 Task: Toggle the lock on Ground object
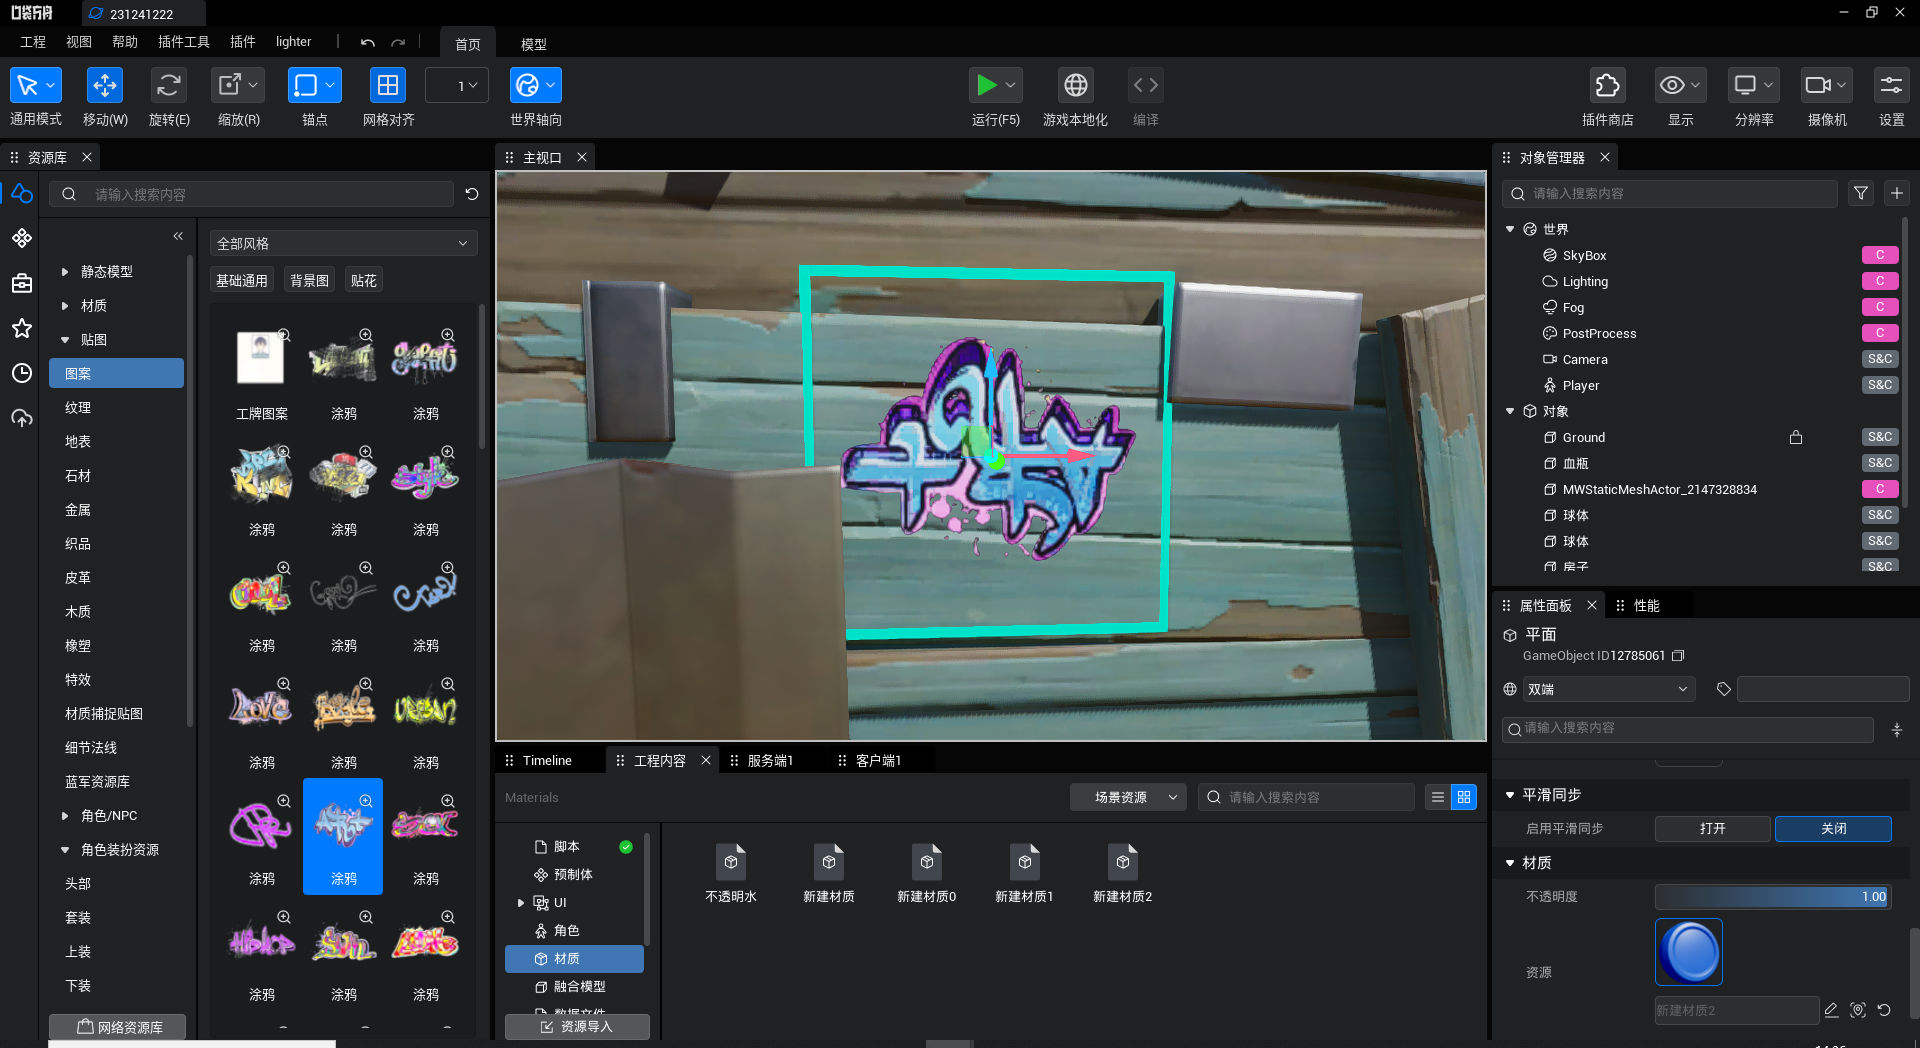tap(1796, 437)
